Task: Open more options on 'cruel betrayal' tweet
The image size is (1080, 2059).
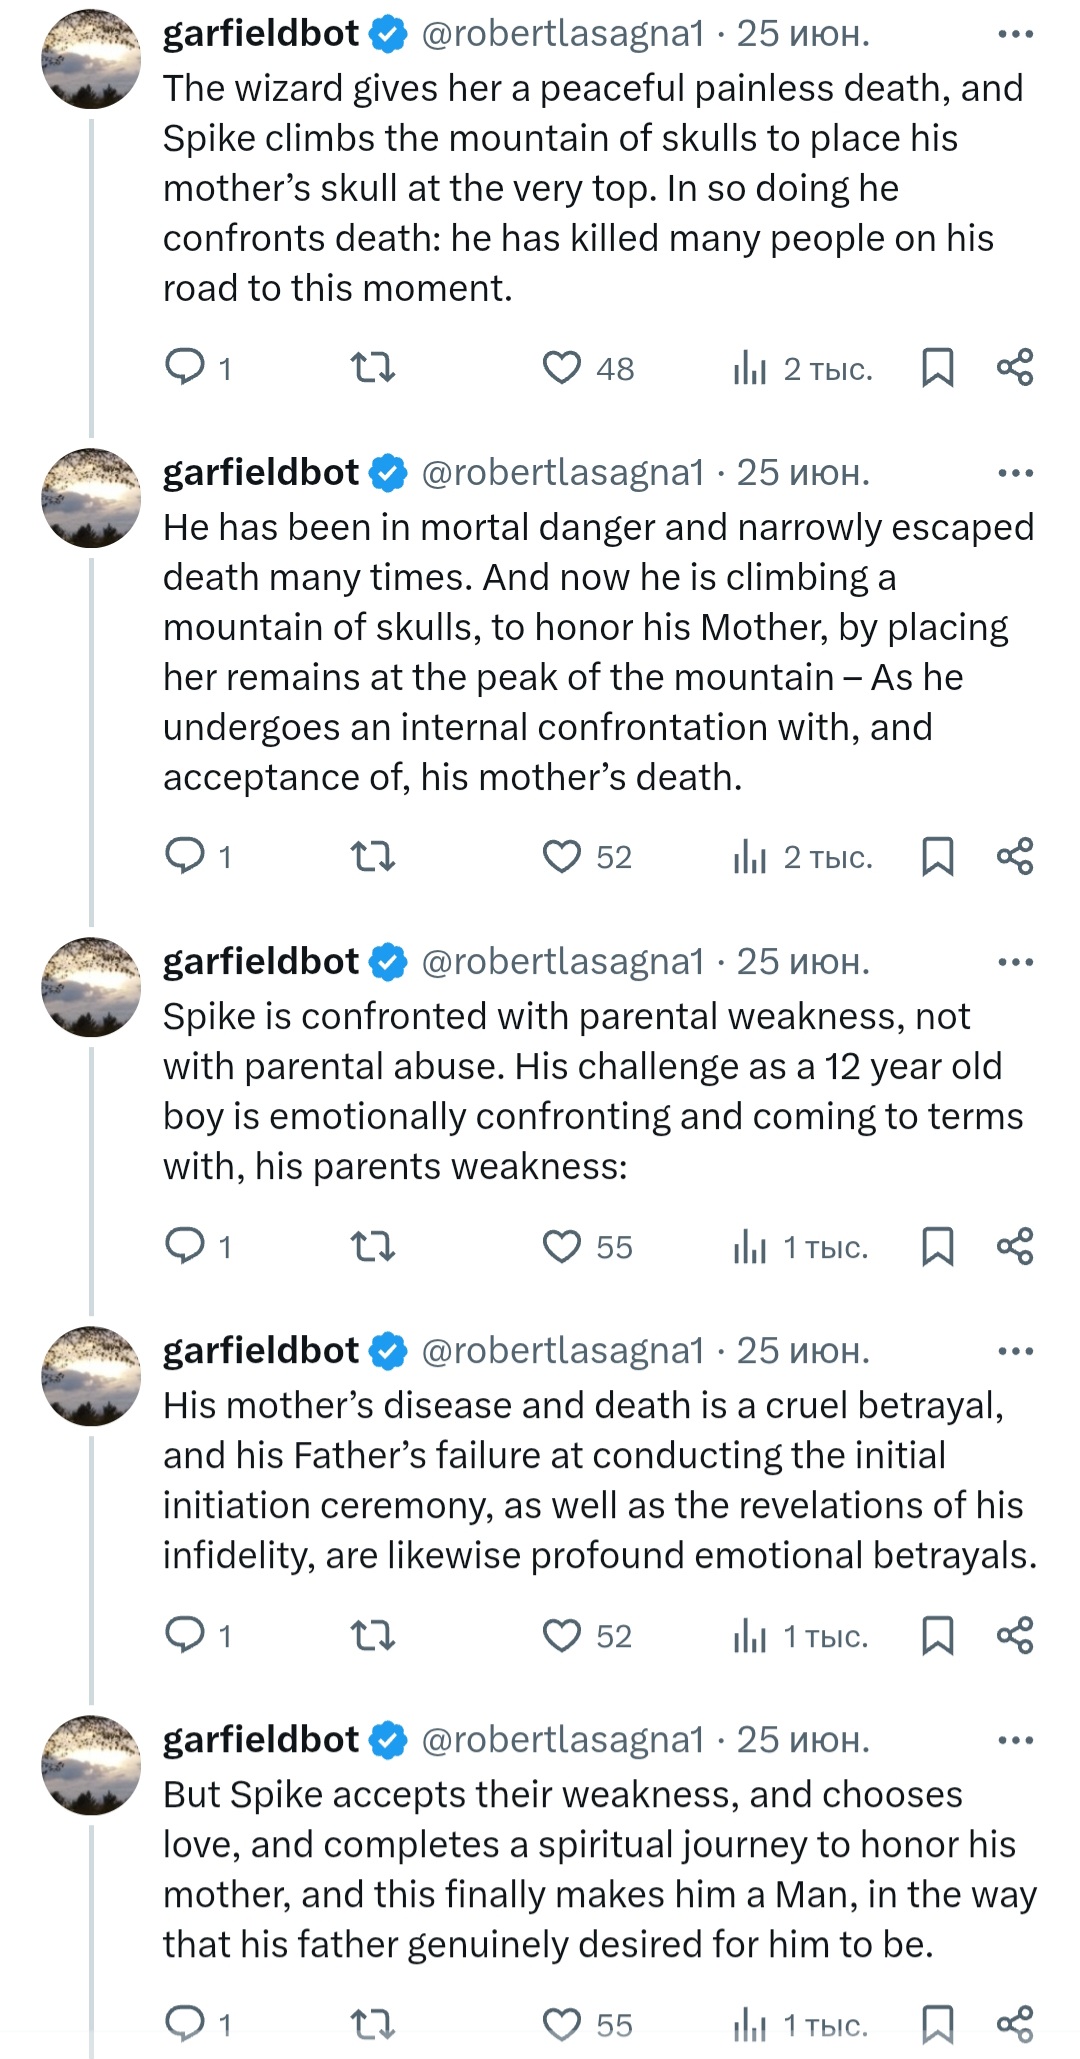Action: [x=1015, y=1351]
